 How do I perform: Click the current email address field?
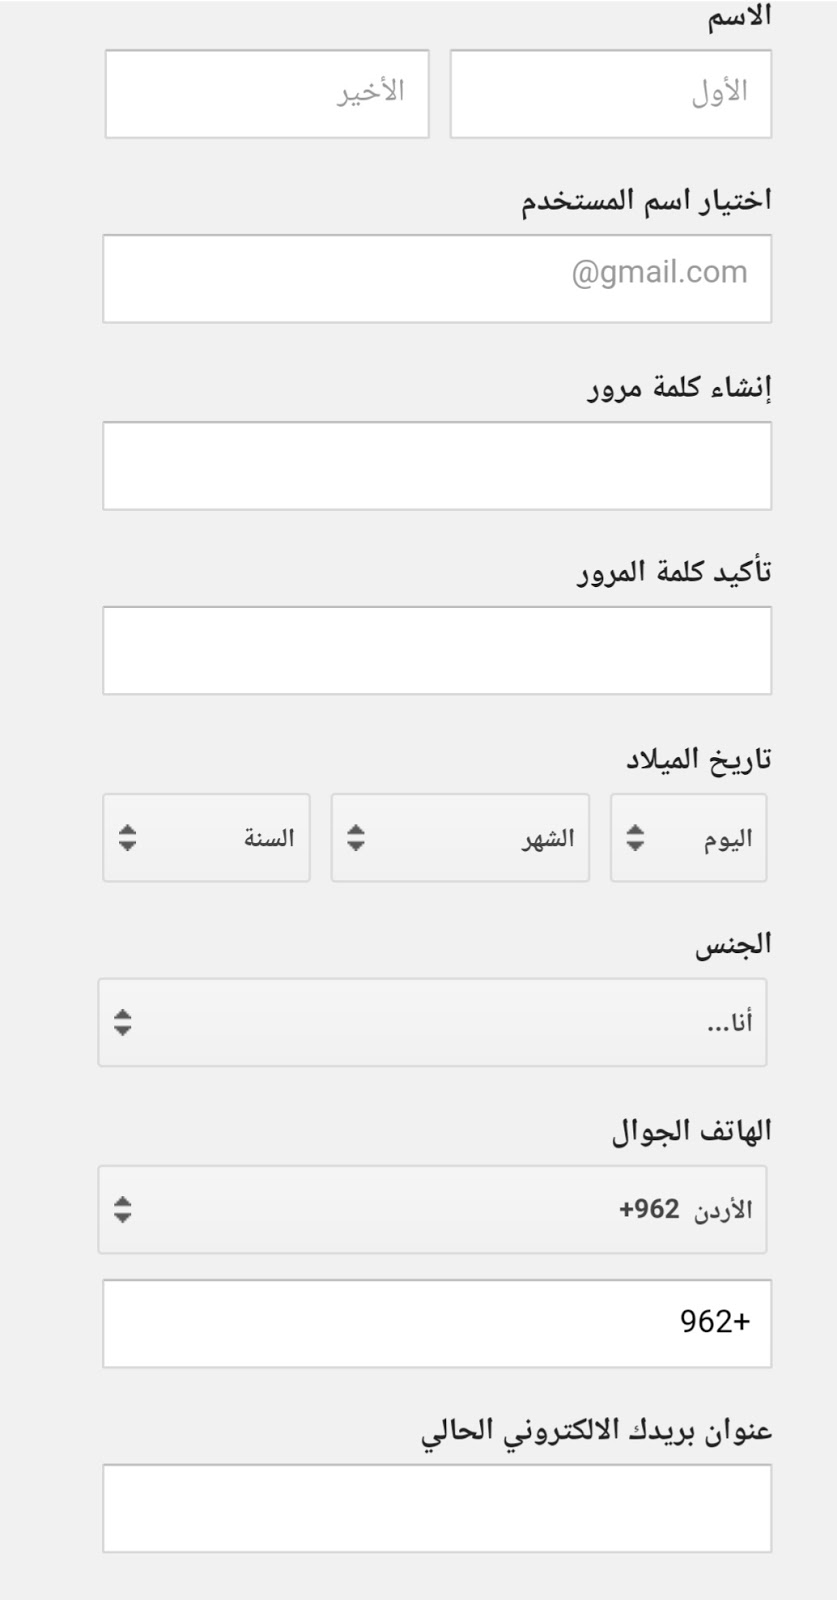437,1509
